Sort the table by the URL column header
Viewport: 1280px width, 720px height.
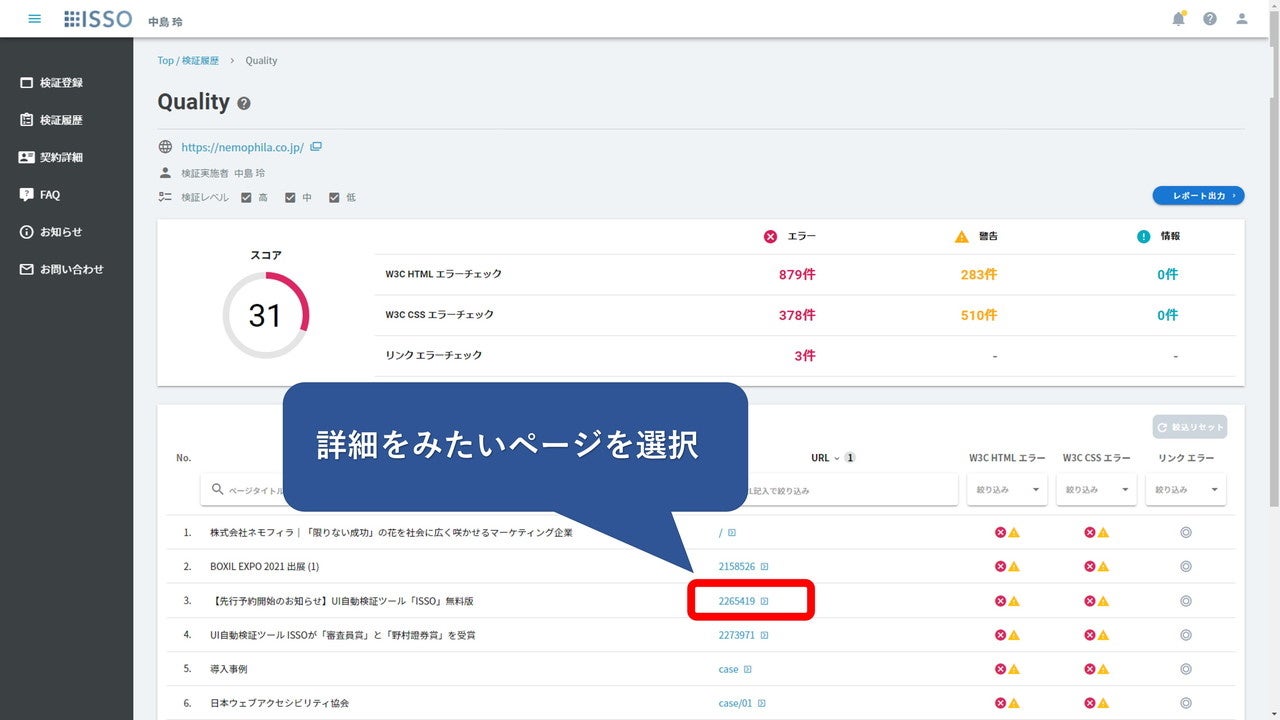point(820,458)
